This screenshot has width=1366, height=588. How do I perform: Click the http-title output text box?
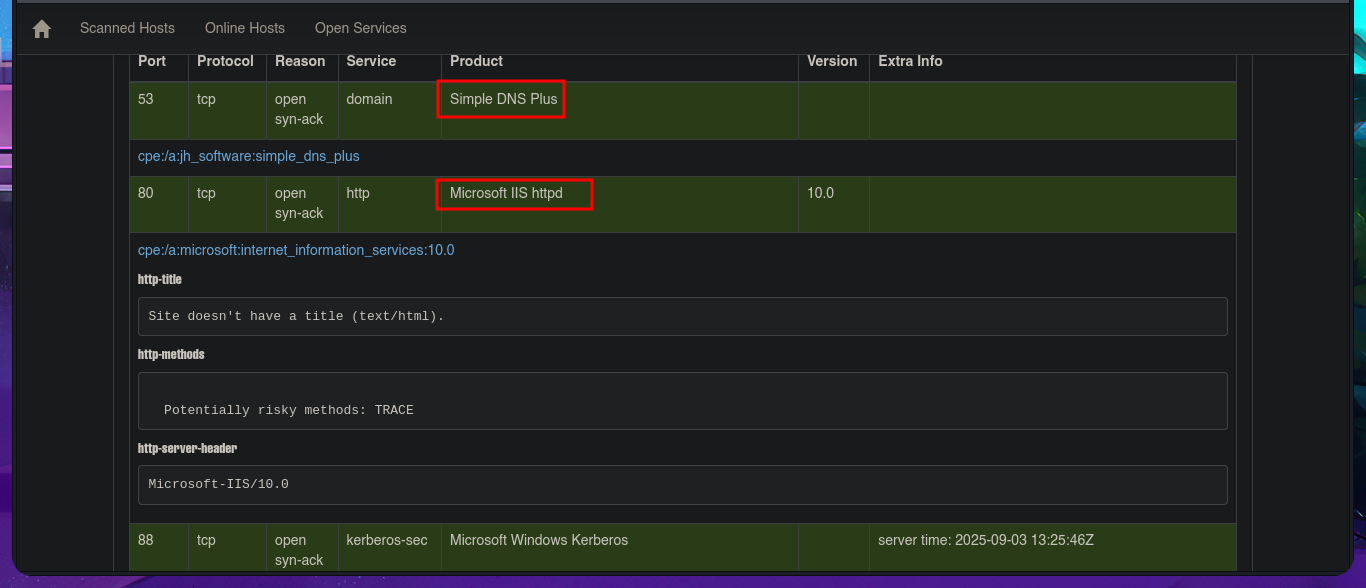click(682, 316)
